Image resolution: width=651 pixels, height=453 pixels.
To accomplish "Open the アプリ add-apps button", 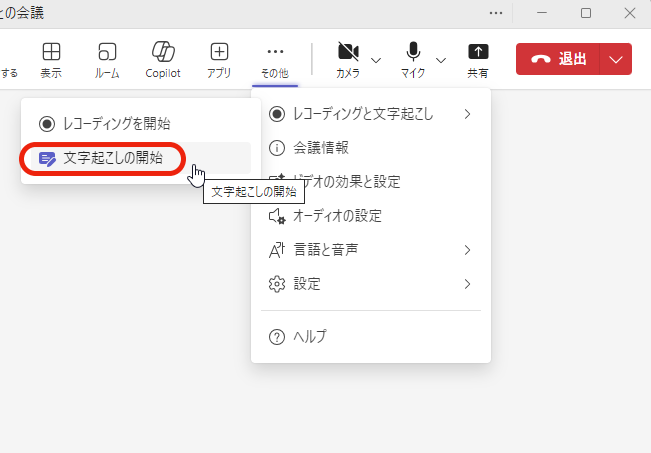I will (219, 60).
